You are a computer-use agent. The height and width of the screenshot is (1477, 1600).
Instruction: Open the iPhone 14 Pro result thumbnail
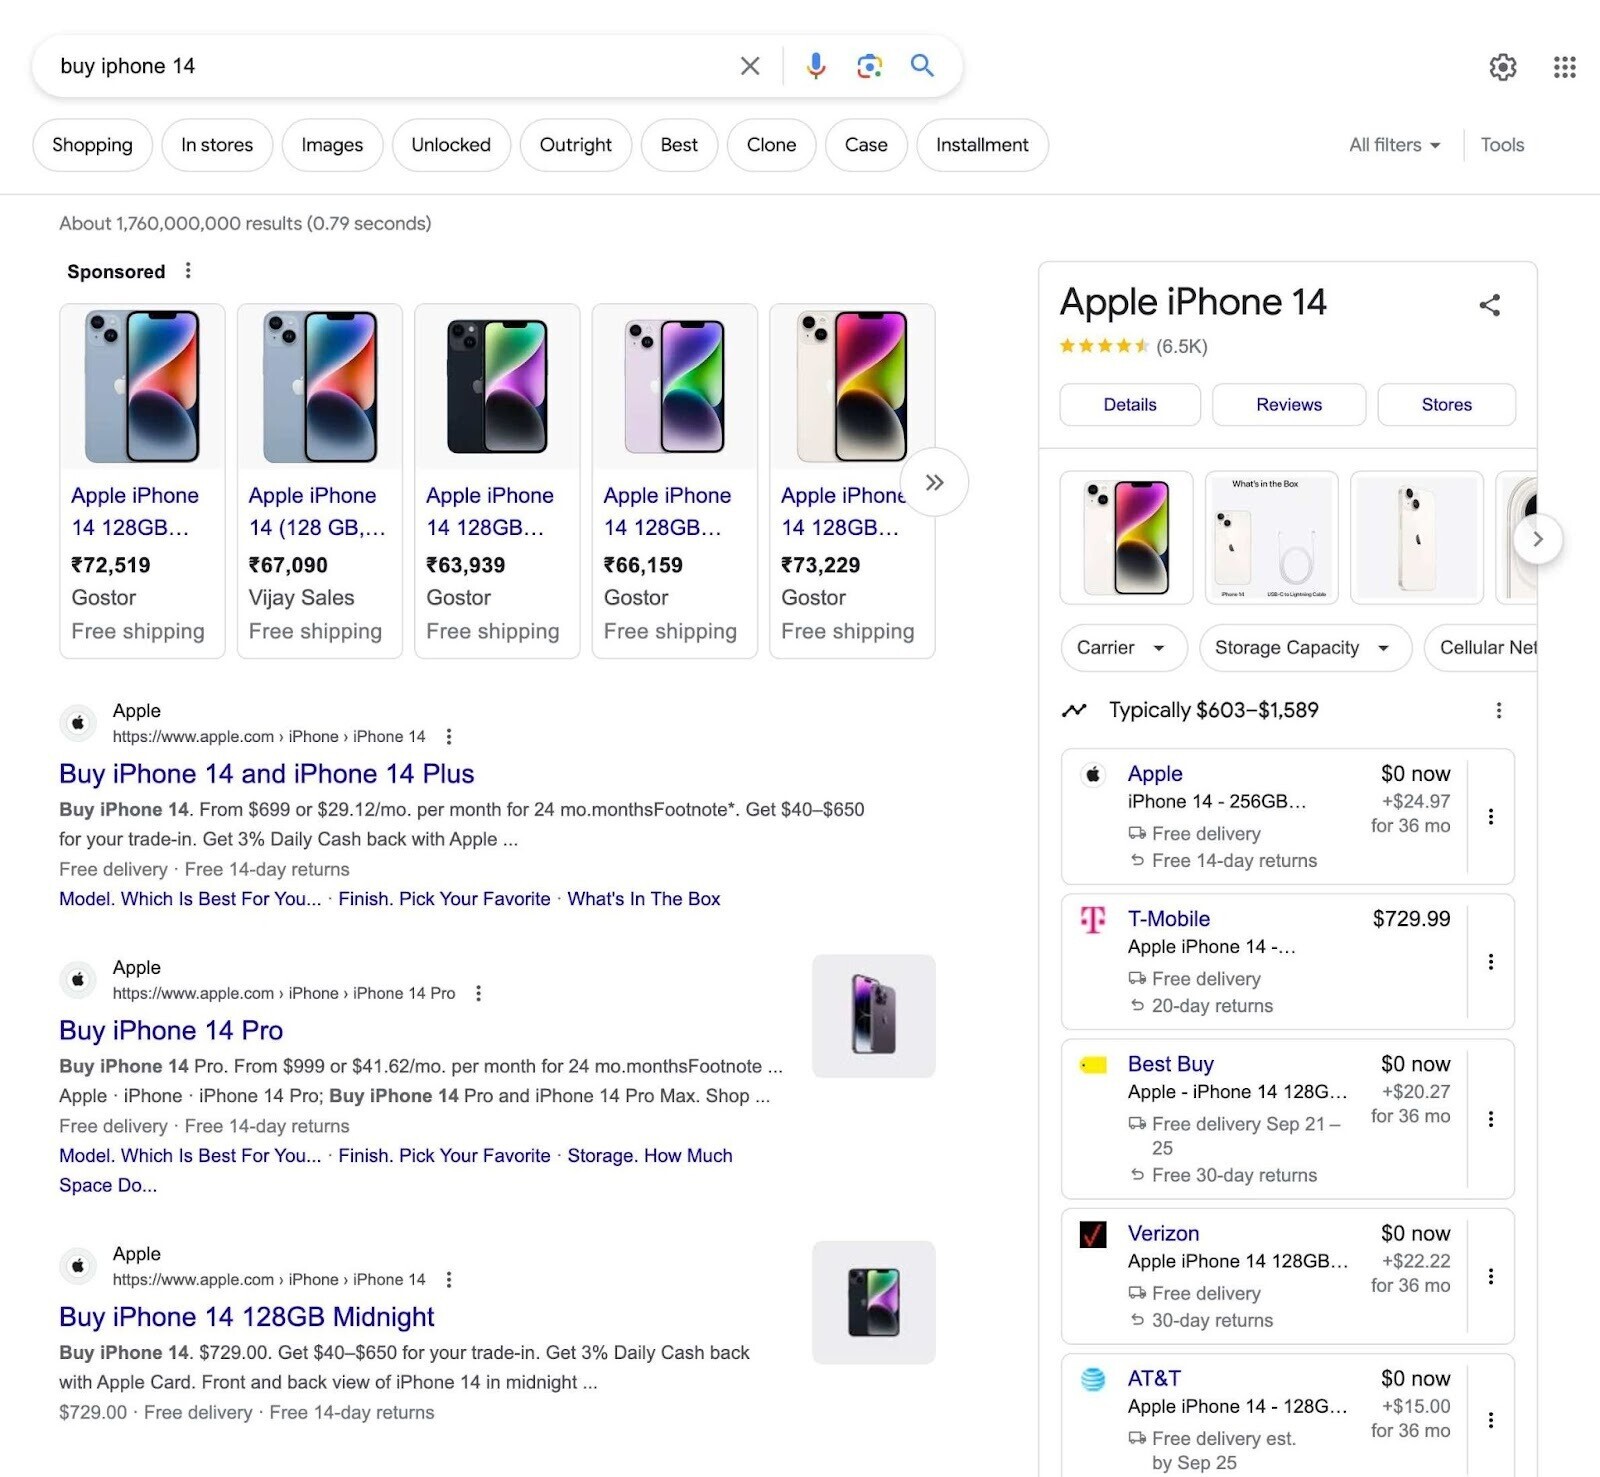pos(874,1016)
